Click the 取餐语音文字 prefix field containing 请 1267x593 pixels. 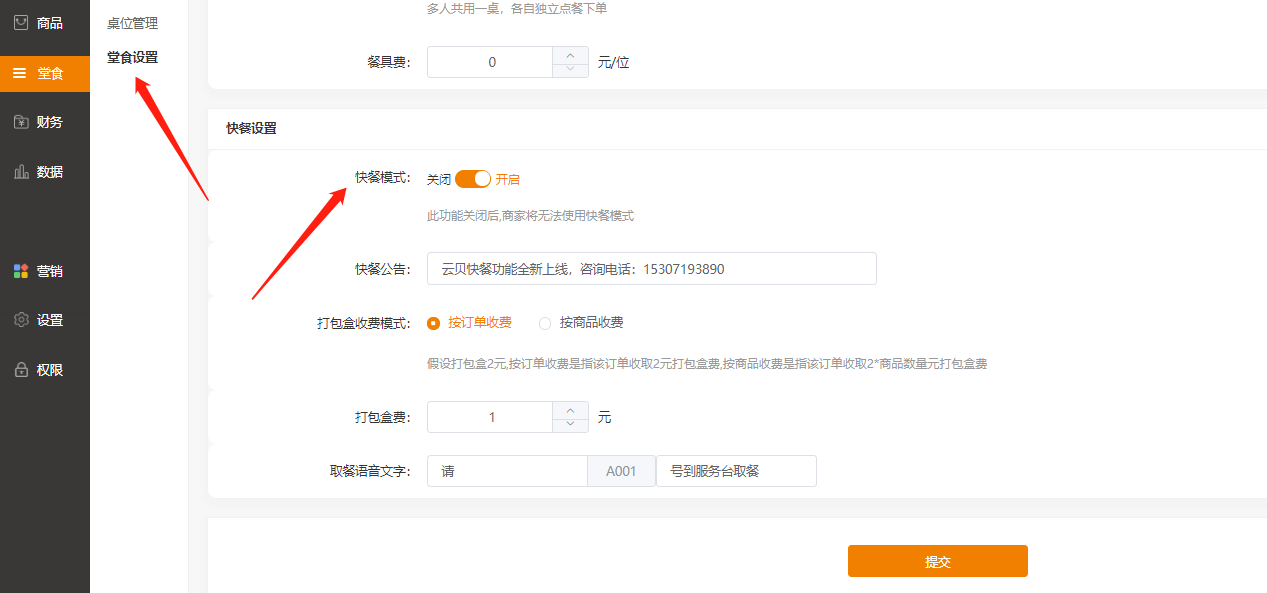[507, 471]
